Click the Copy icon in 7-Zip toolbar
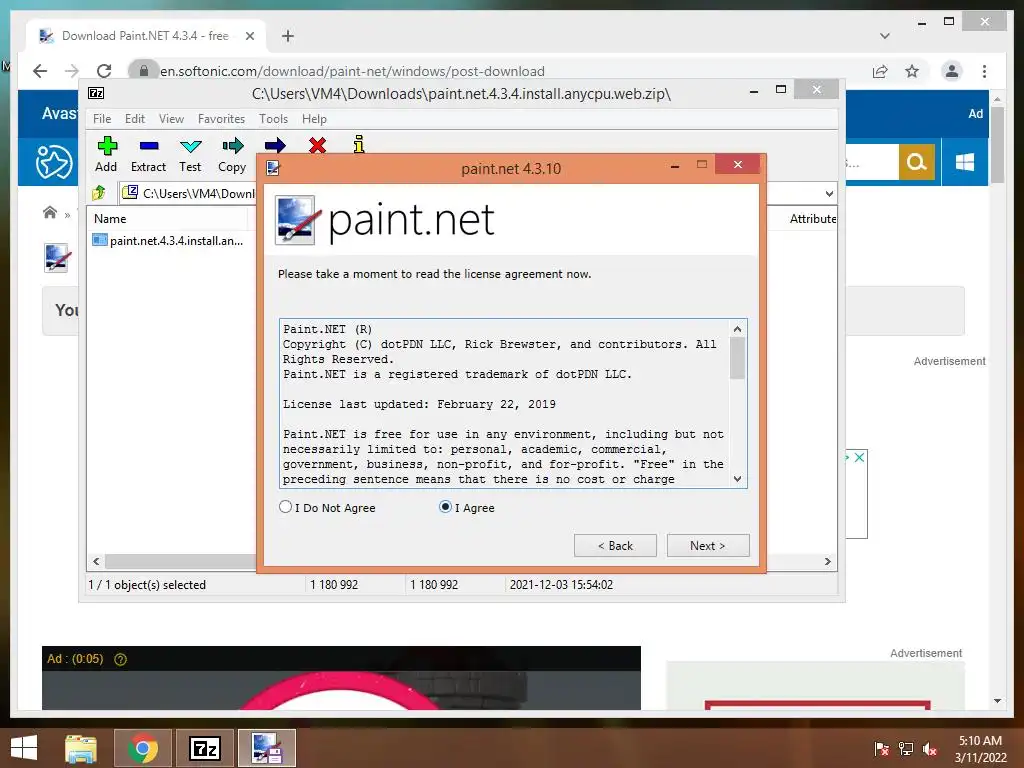The height and width of the screenshot is (768, 1024). tap(232, 154)
